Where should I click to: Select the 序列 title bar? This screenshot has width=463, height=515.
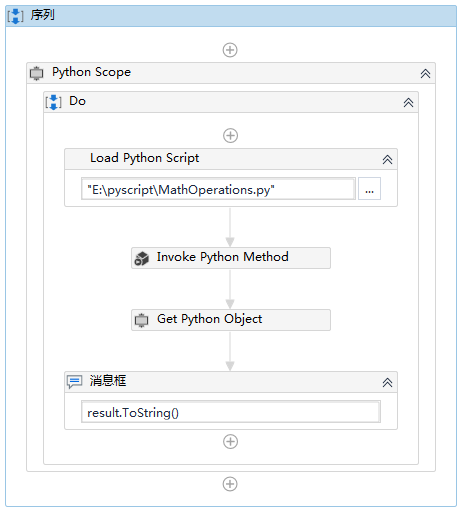pos(231,16)
